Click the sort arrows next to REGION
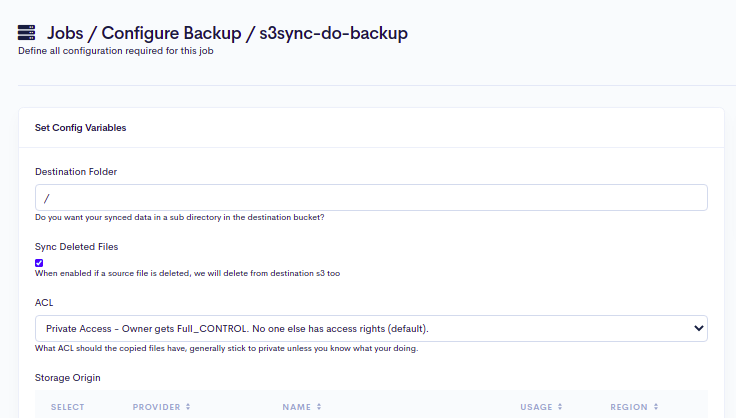Viewport: 736px width, 418px height. tap(656, 407)
